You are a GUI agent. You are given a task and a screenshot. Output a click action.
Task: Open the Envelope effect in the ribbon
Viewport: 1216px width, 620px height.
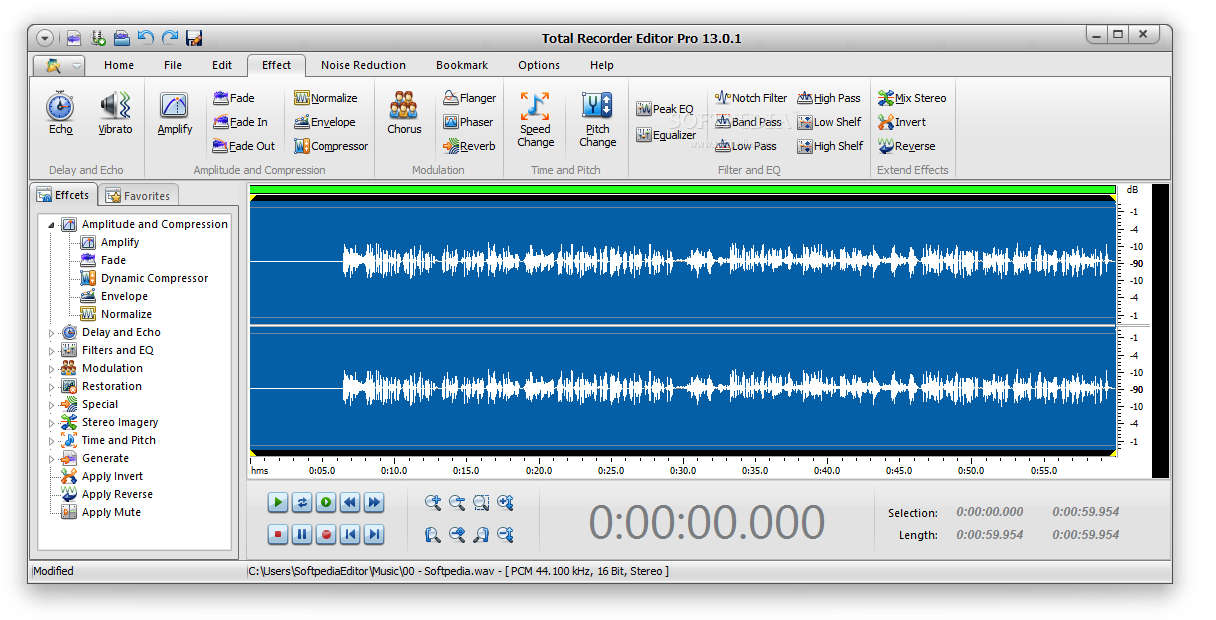[x=324, y=122]
